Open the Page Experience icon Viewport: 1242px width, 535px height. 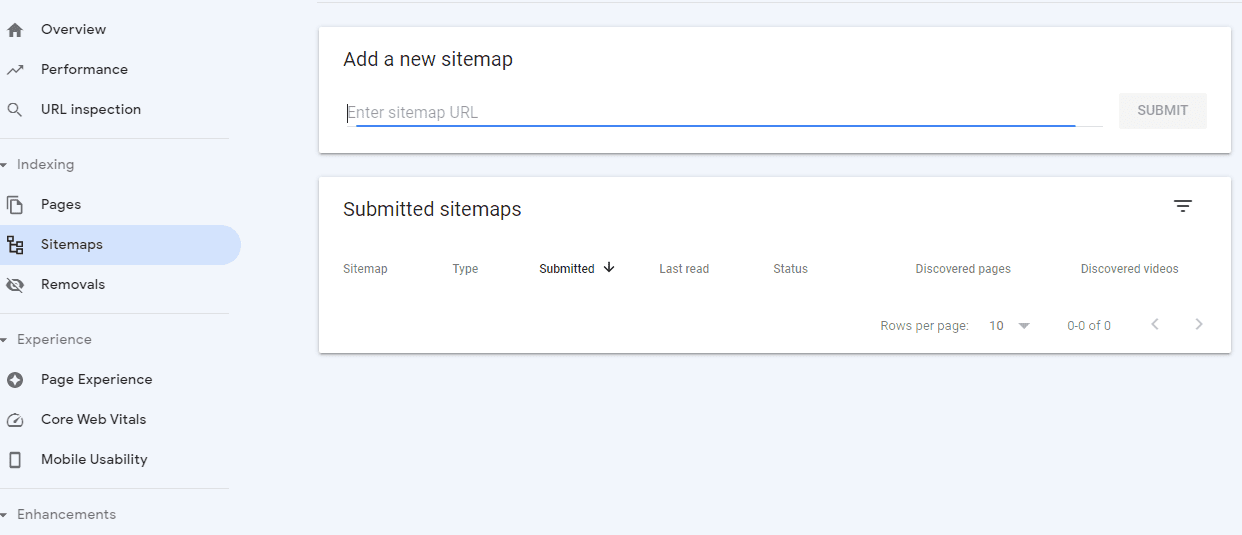coord(15,380)
